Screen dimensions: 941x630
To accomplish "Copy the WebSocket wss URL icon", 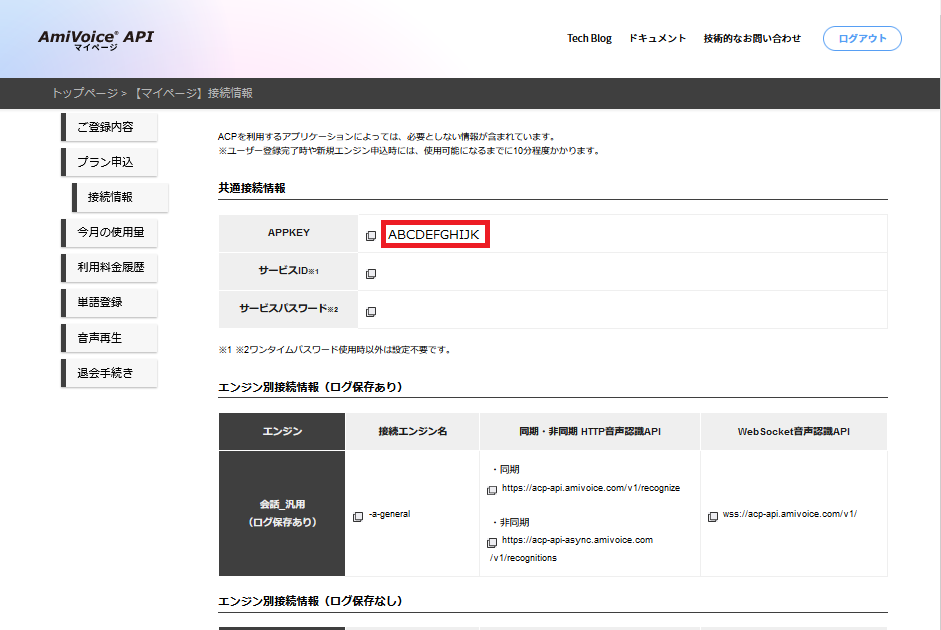I will click(x=713, y=517).
